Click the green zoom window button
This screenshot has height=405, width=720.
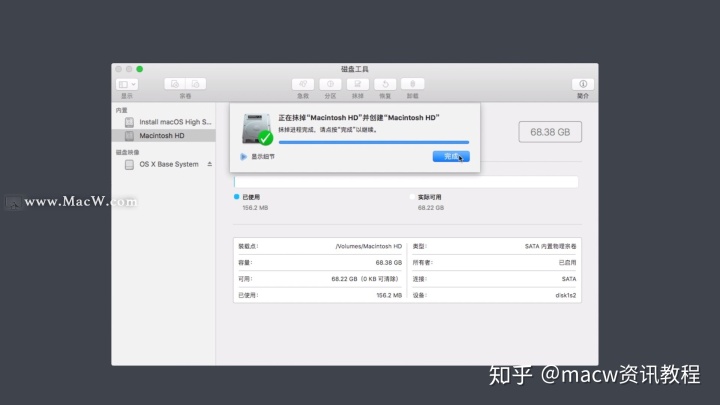click(x=140, y=69)
